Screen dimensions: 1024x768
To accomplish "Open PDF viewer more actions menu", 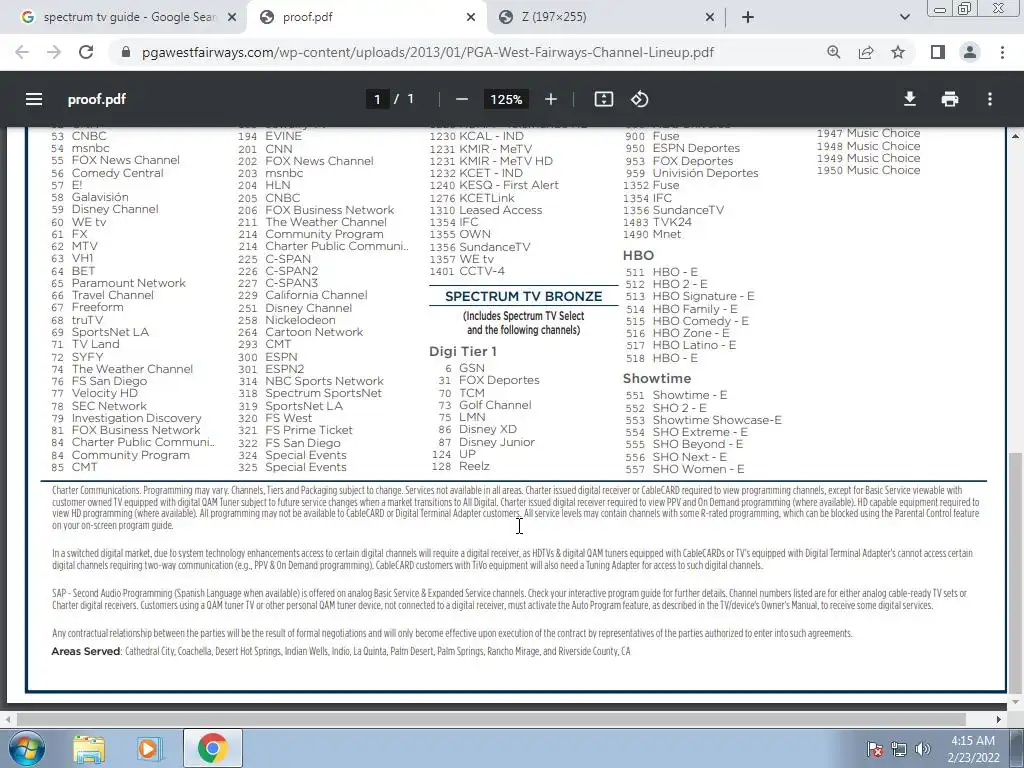I will [x=990, y=99].
